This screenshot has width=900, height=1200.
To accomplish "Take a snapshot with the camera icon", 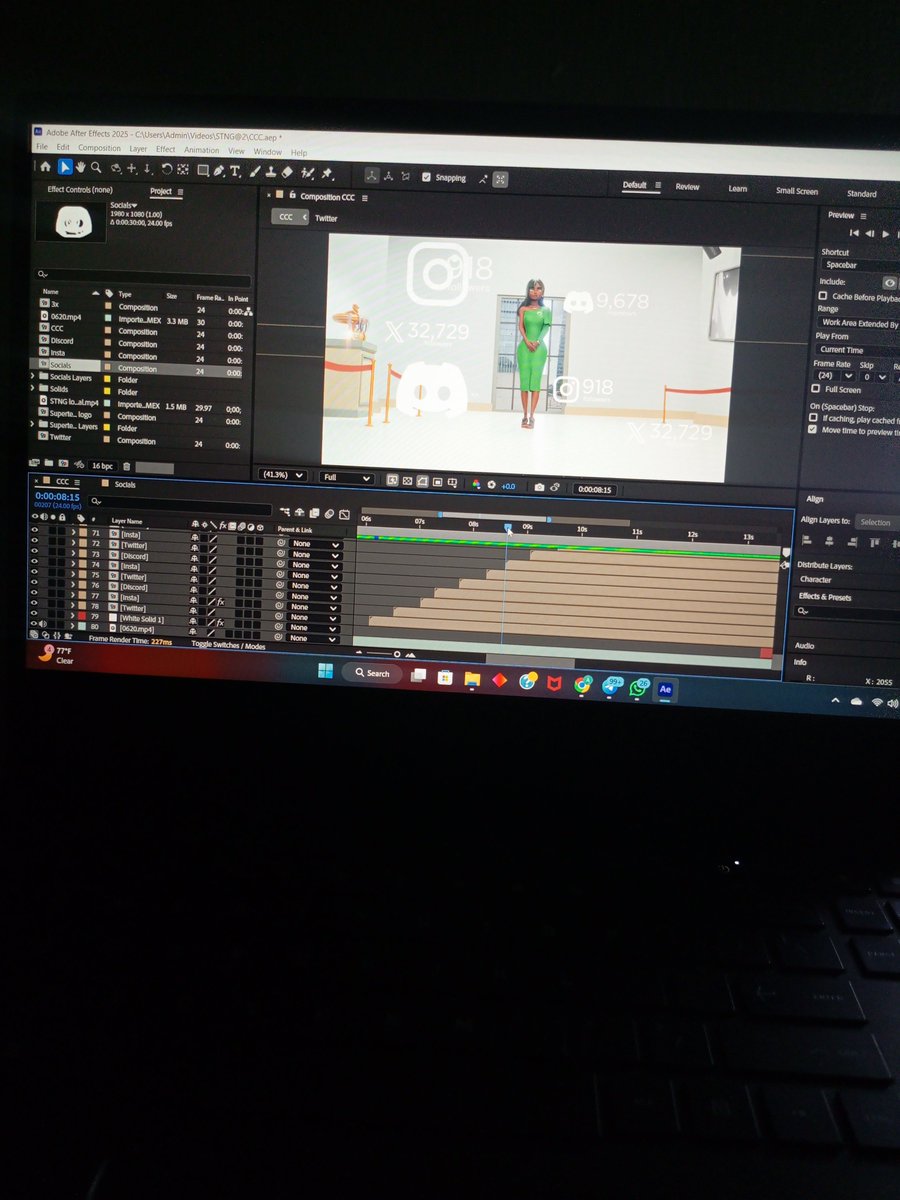I will (x=539, y=487).
